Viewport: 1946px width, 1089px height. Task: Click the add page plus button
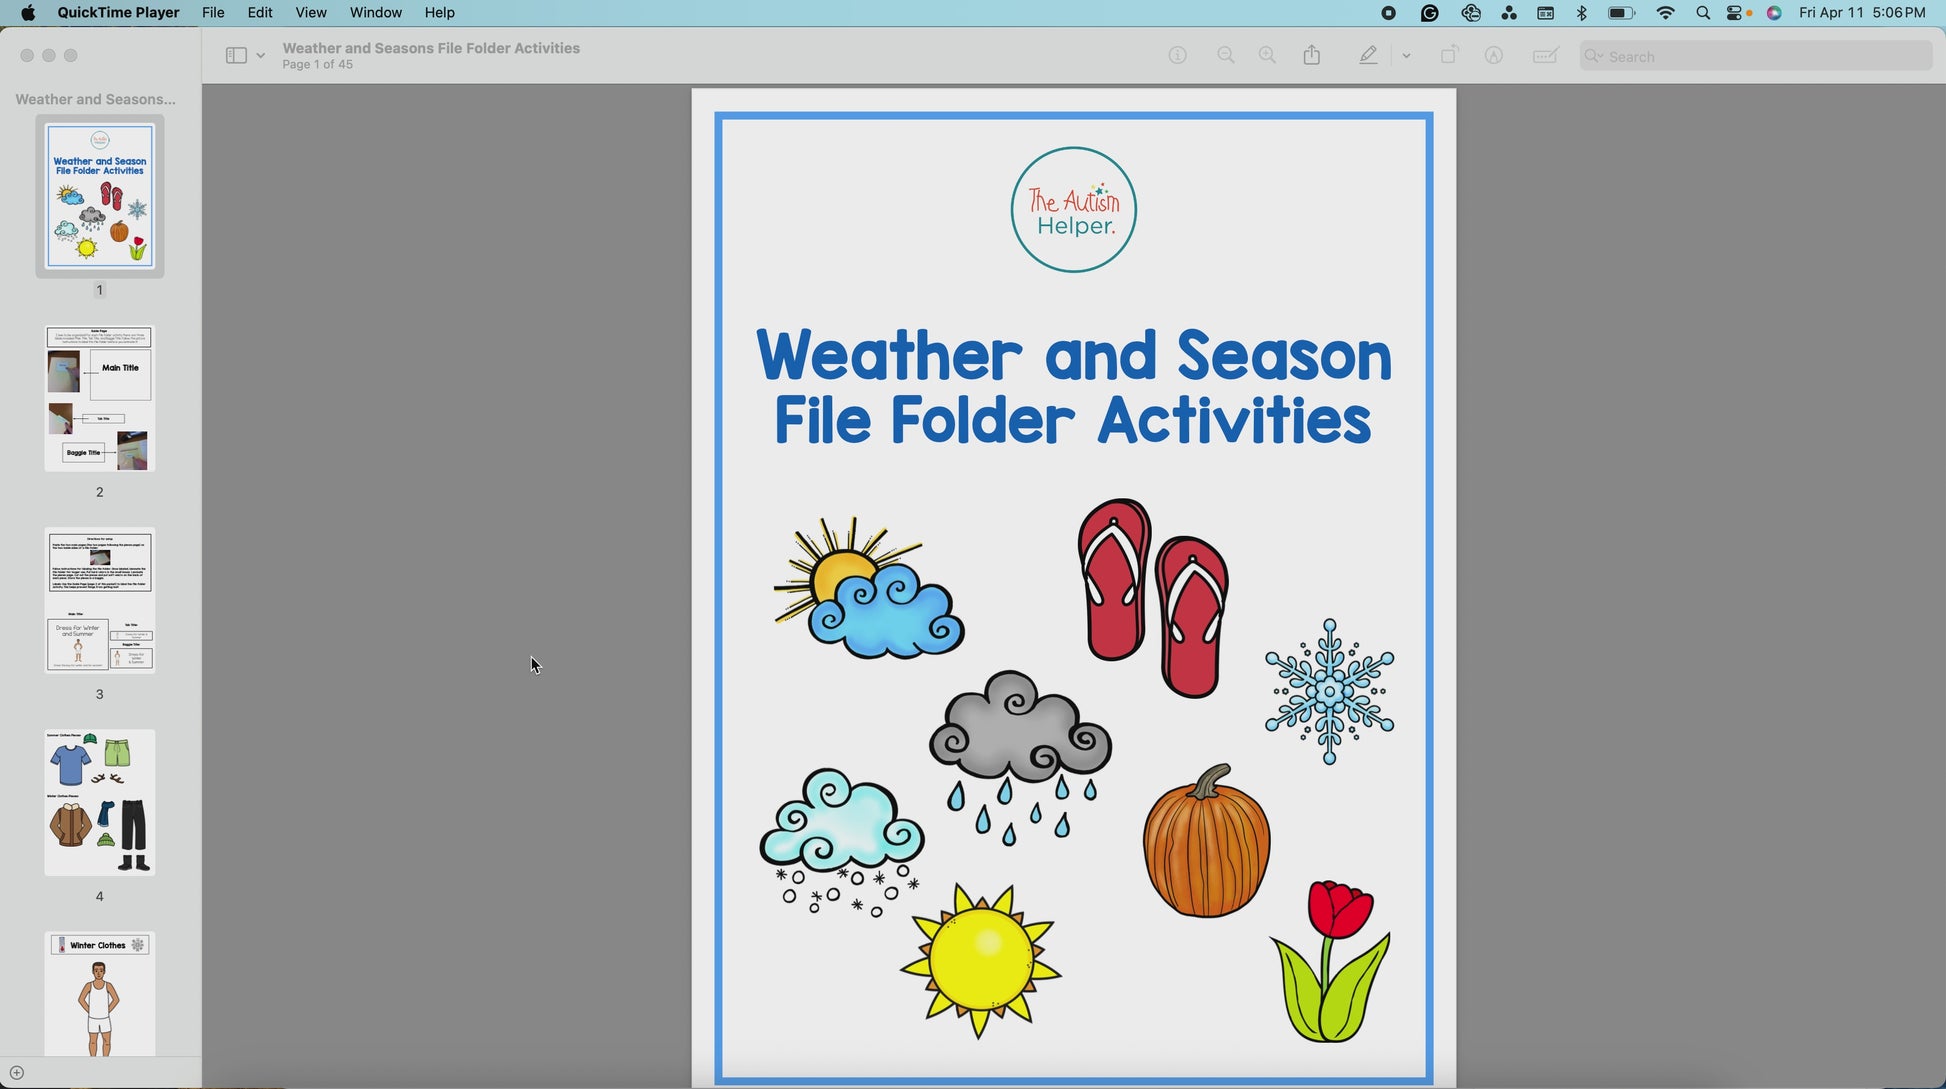click(x=17, y=1073)
